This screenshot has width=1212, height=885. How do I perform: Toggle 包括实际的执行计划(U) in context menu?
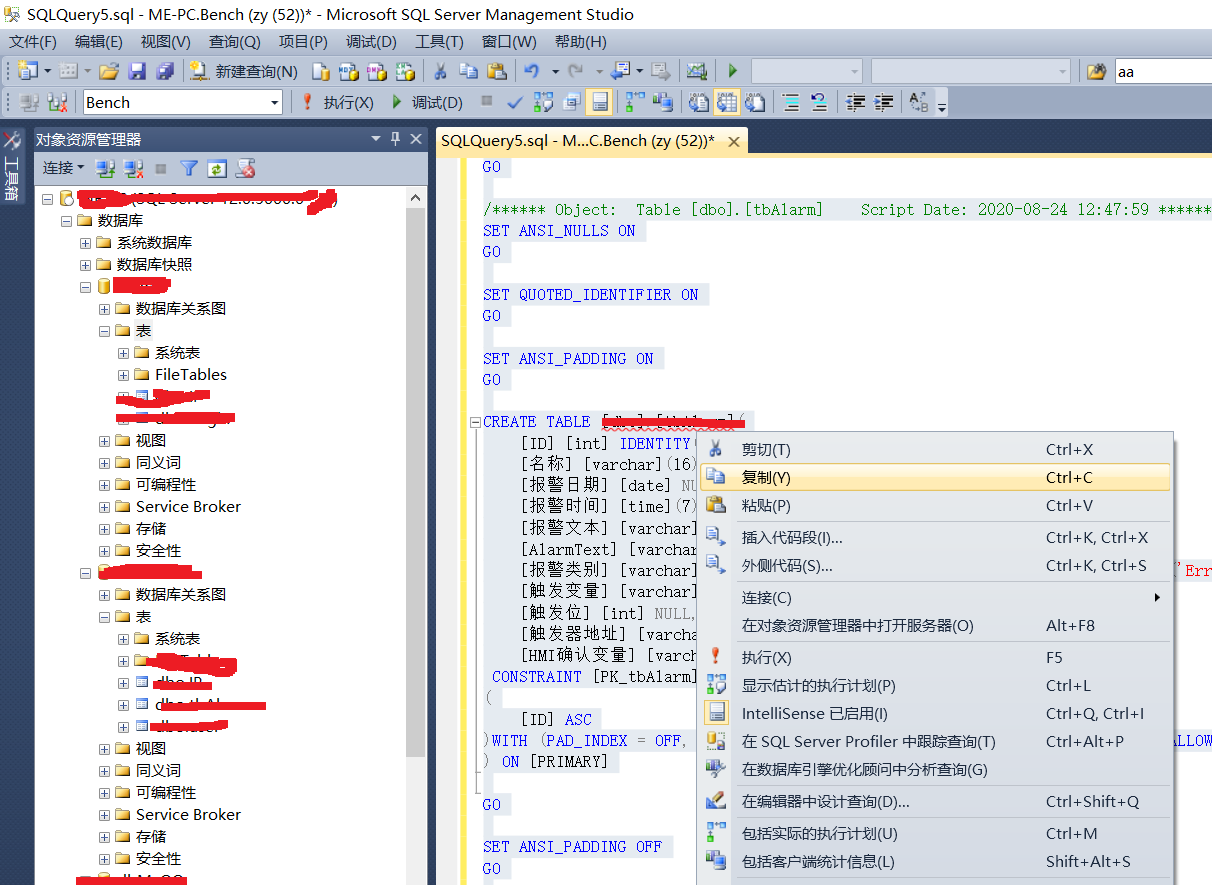click(x=935, y=834)
